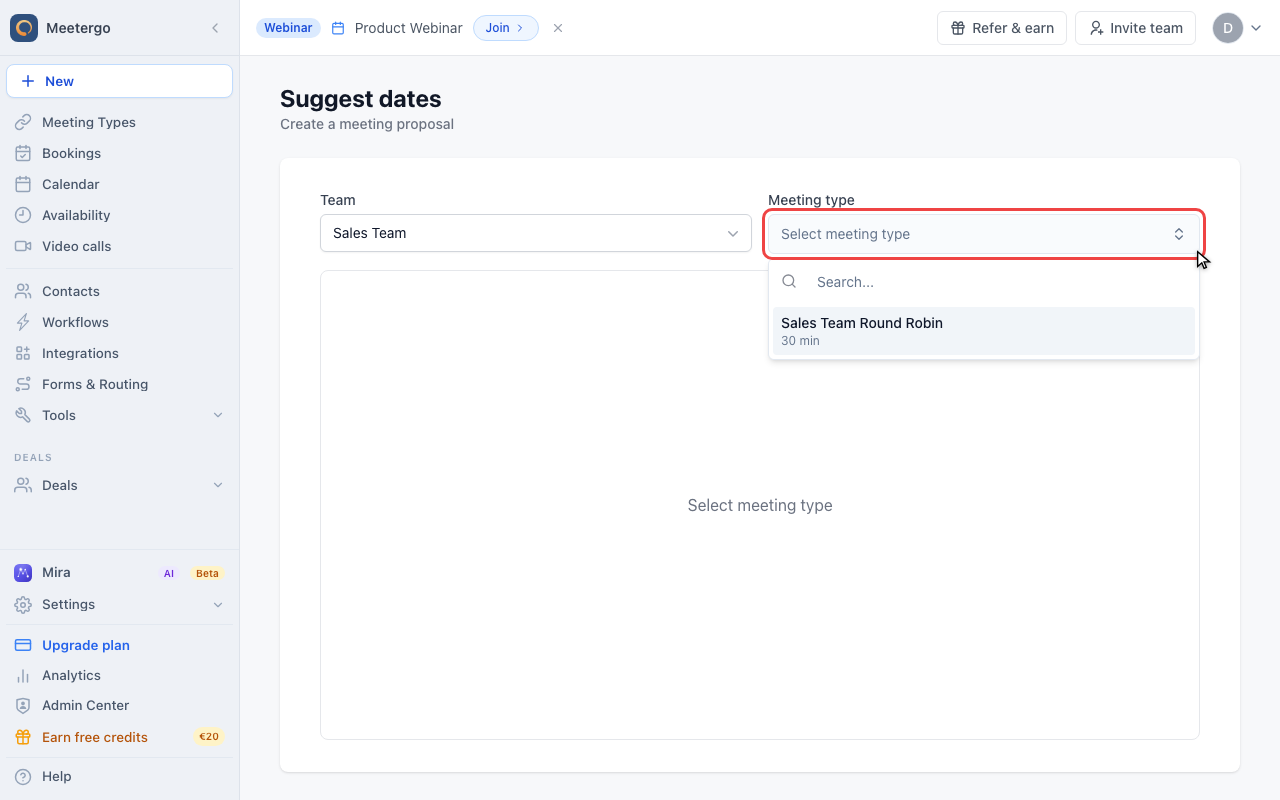The width and height of the screenshot is (1280, 800).
Task: Click the Settings gear icon
Action: pos(23,604)
